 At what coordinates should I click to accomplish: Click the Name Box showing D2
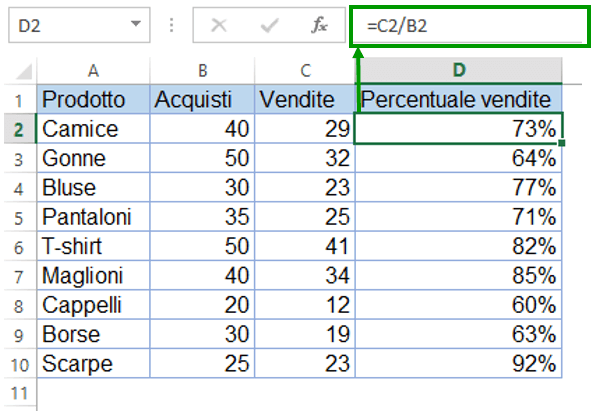[79, 25]
